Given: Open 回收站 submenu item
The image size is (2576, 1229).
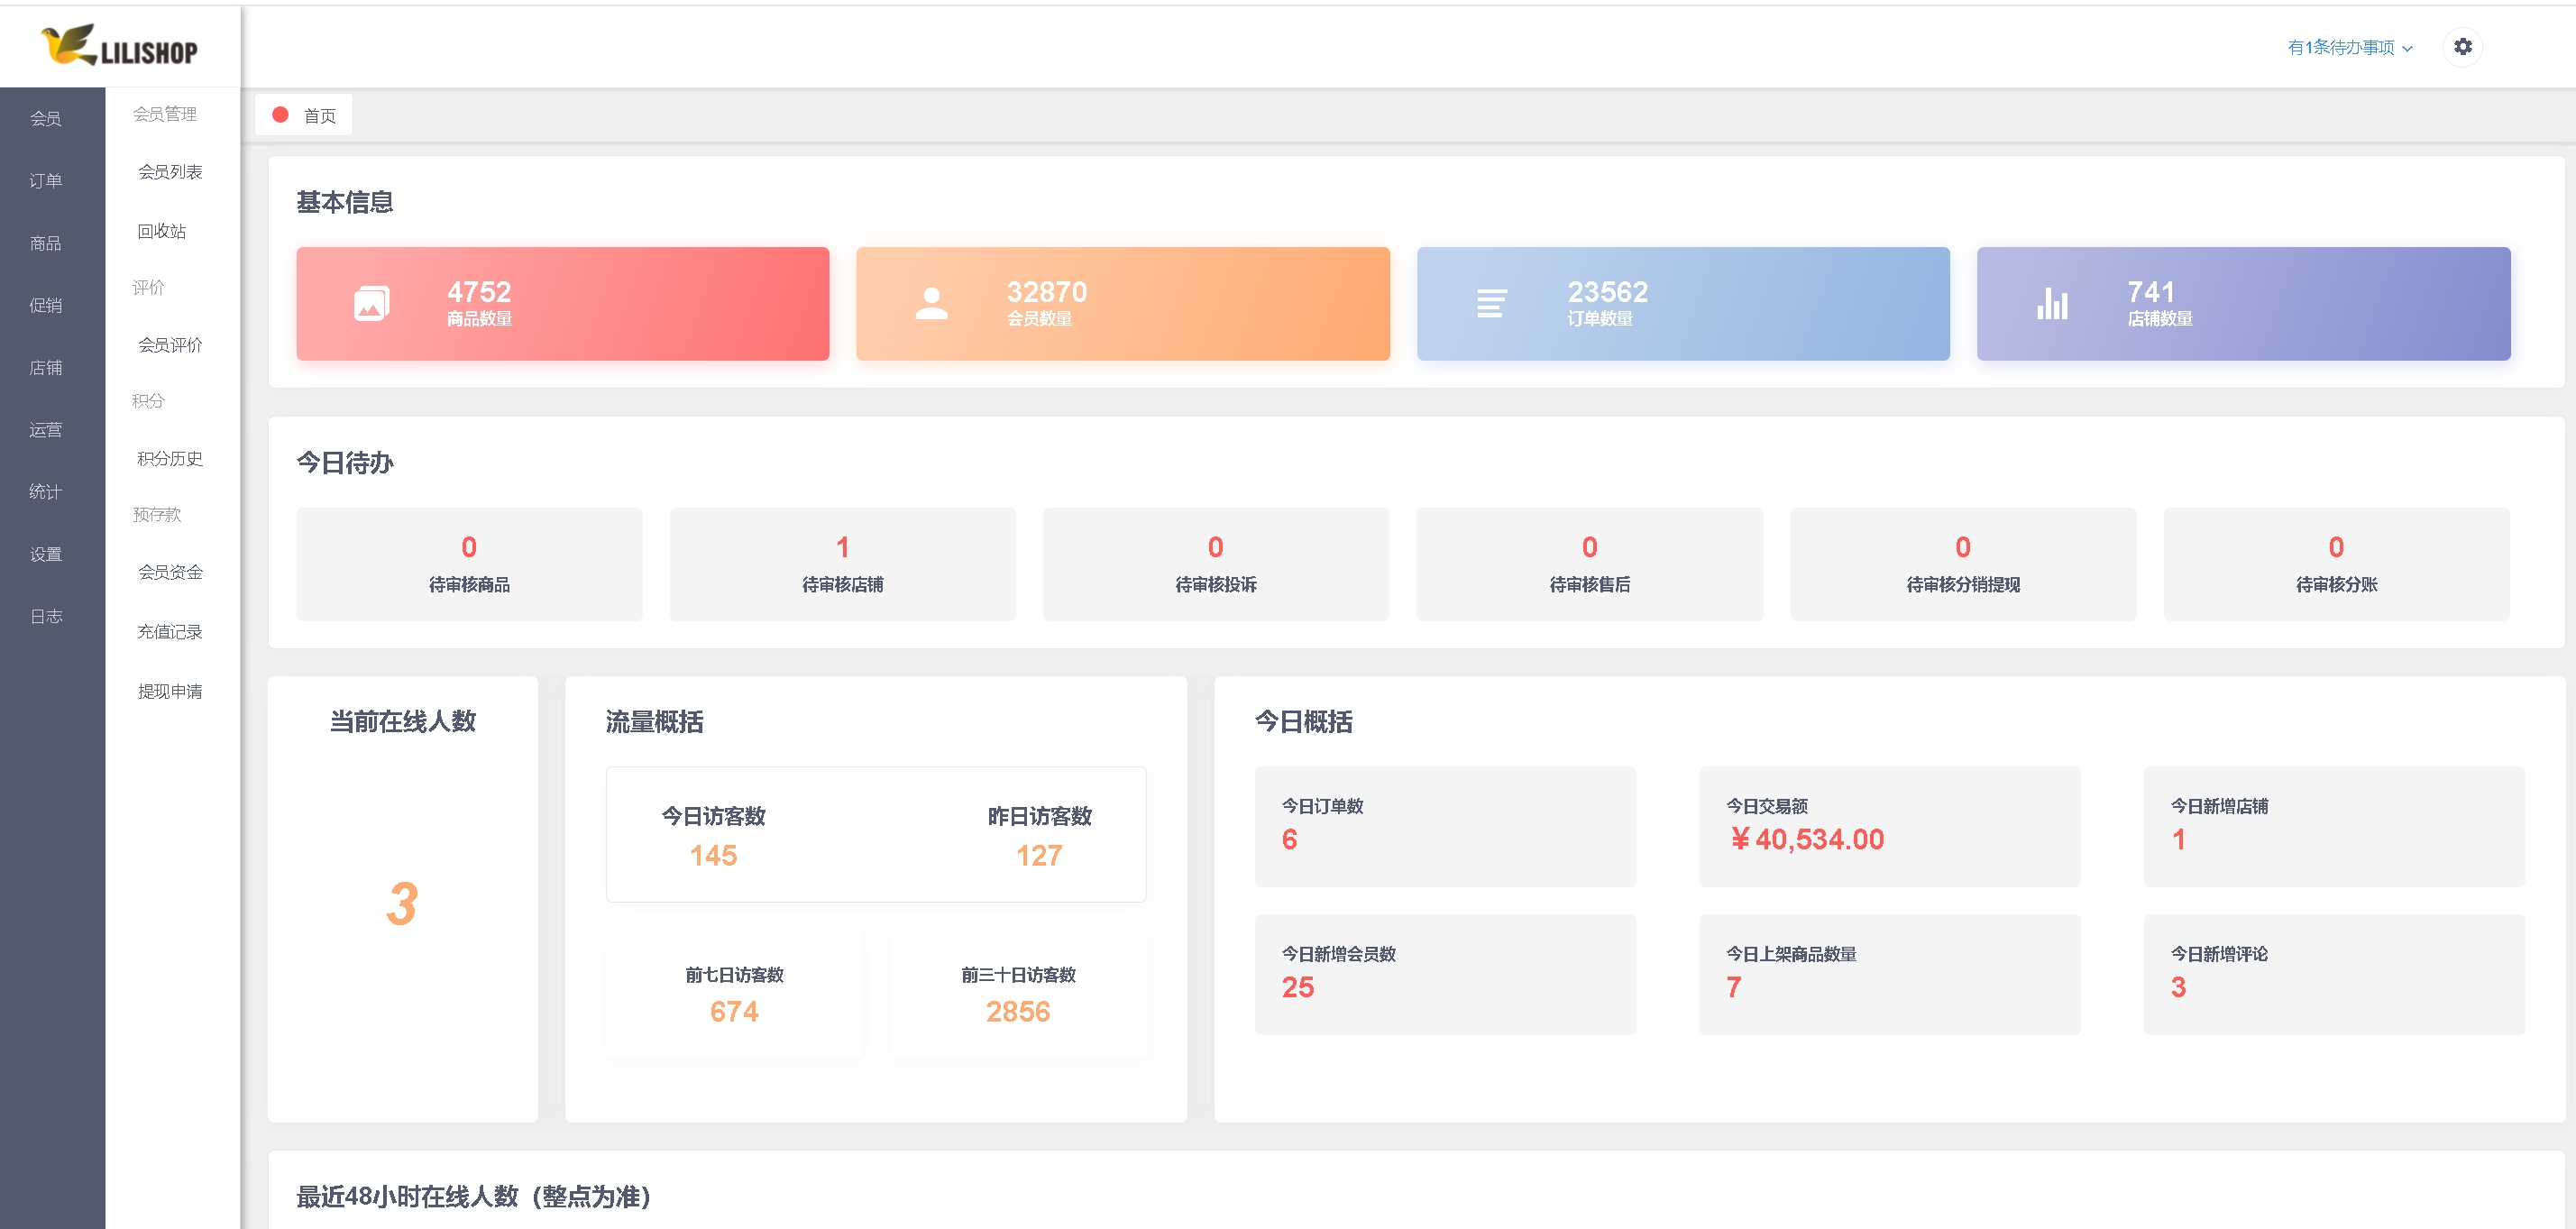Looking at the screenshot, I should [x=162, y=231].
